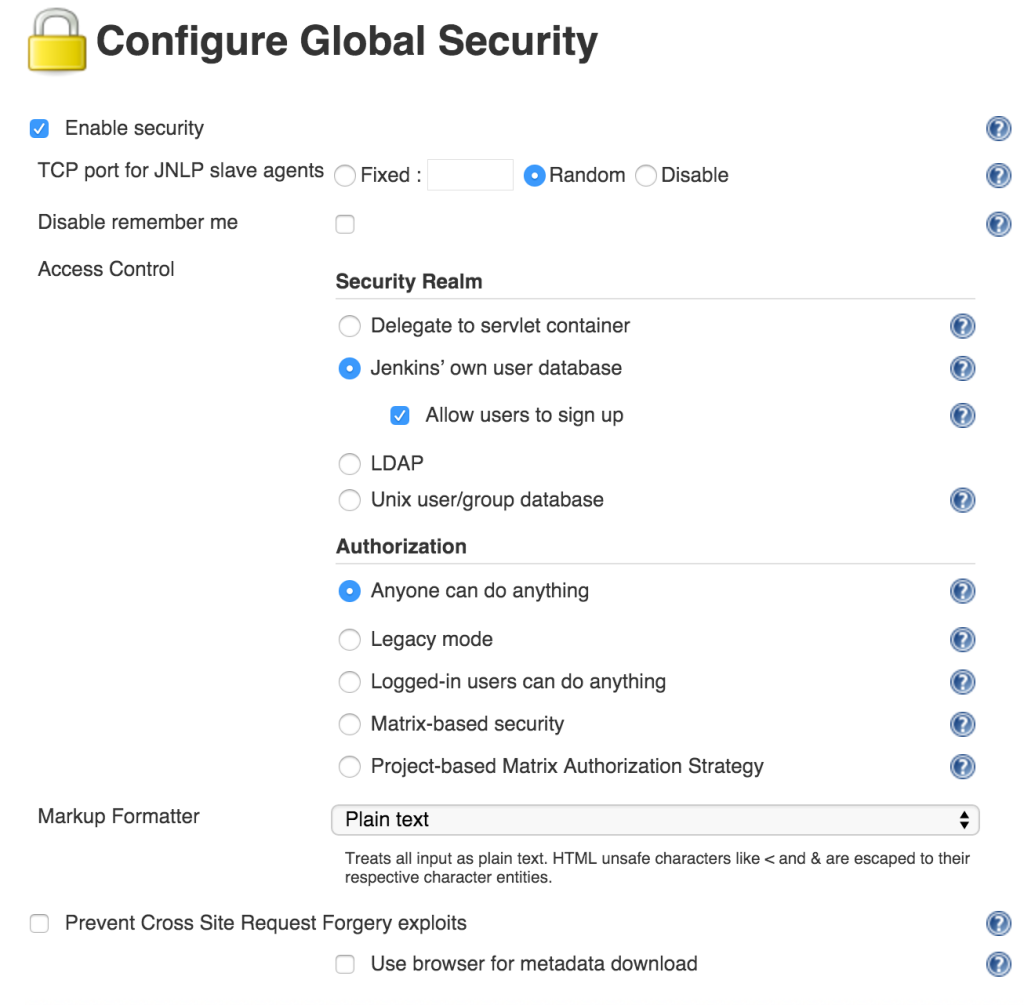Open help for Prevent Cross Site Request Forgery
The image size is (1024, 1005).
pos(997,923)
